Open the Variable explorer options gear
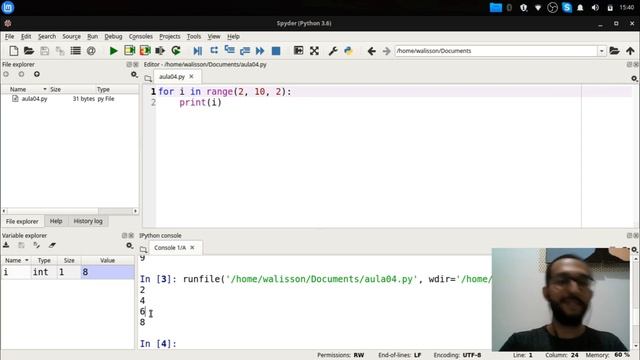The image size is (640, 360). coord(129,245)
